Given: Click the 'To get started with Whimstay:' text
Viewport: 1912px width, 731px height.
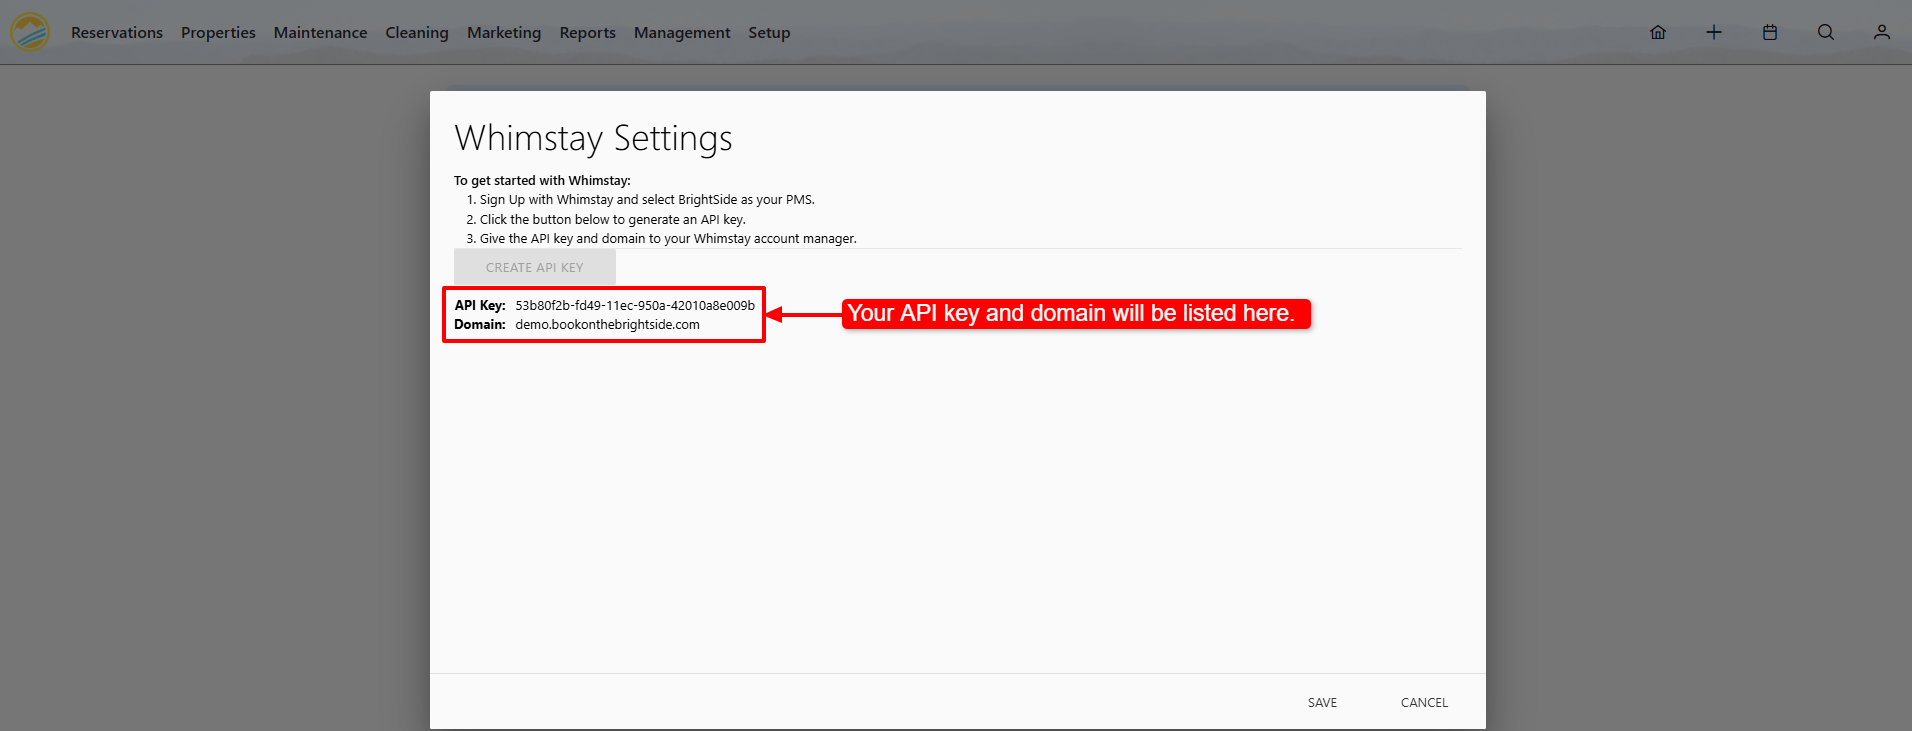Looking at the screenshot, I should [542, 180].
